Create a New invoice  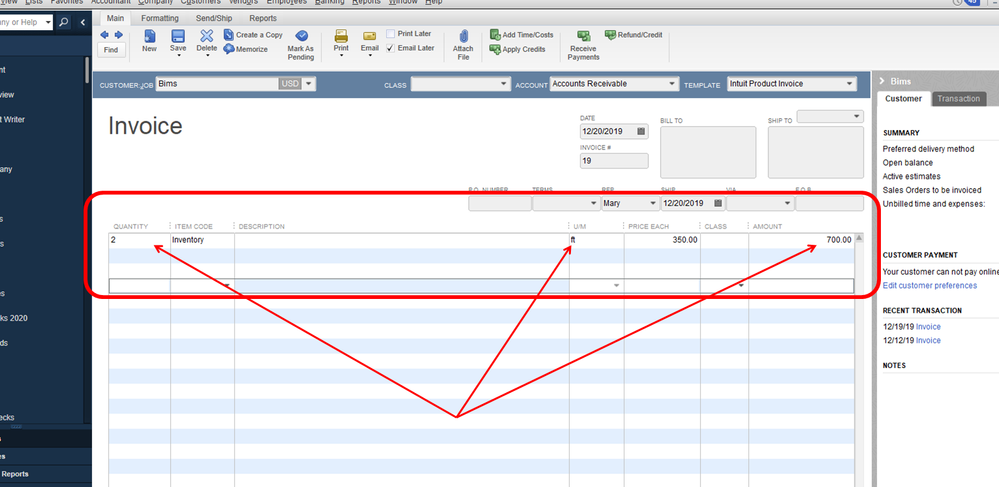pos(149,41)
